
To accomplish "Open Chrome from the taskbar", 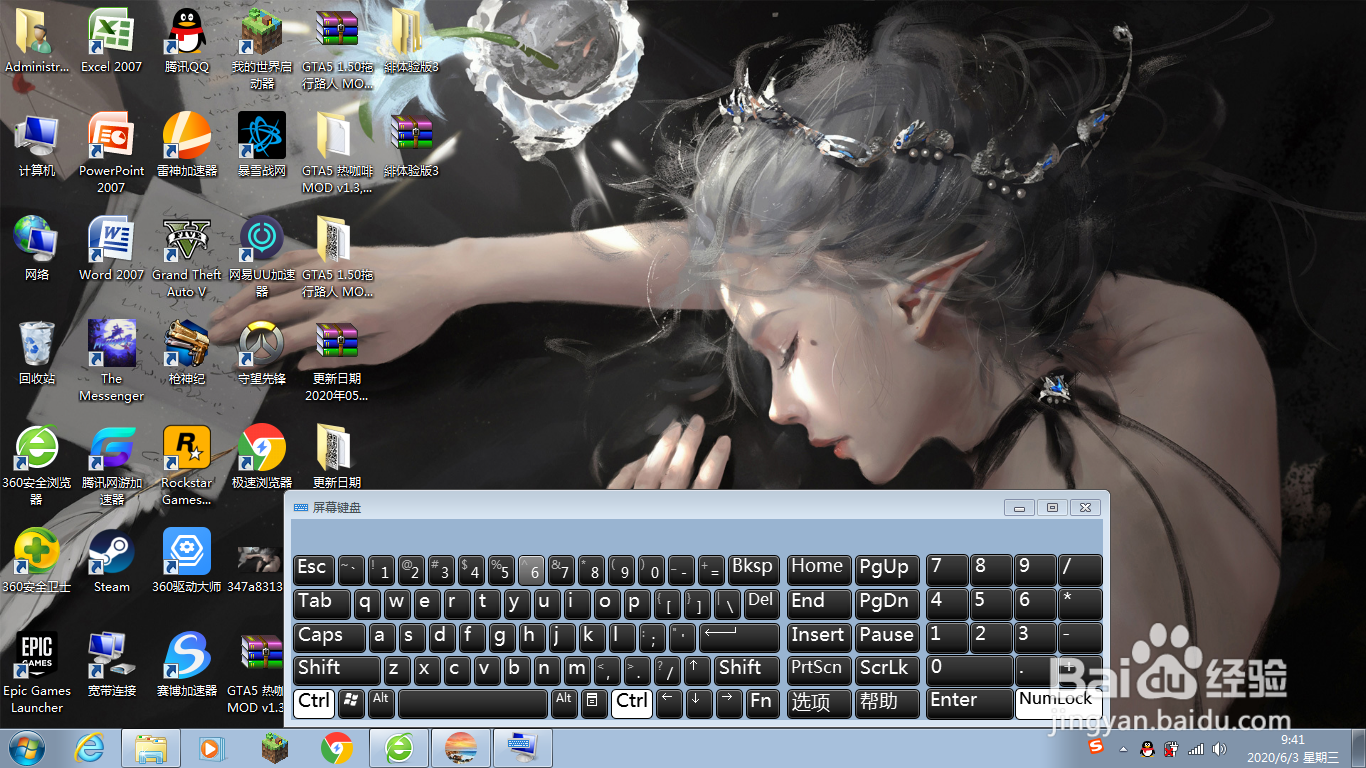I will tap(337, 748).
